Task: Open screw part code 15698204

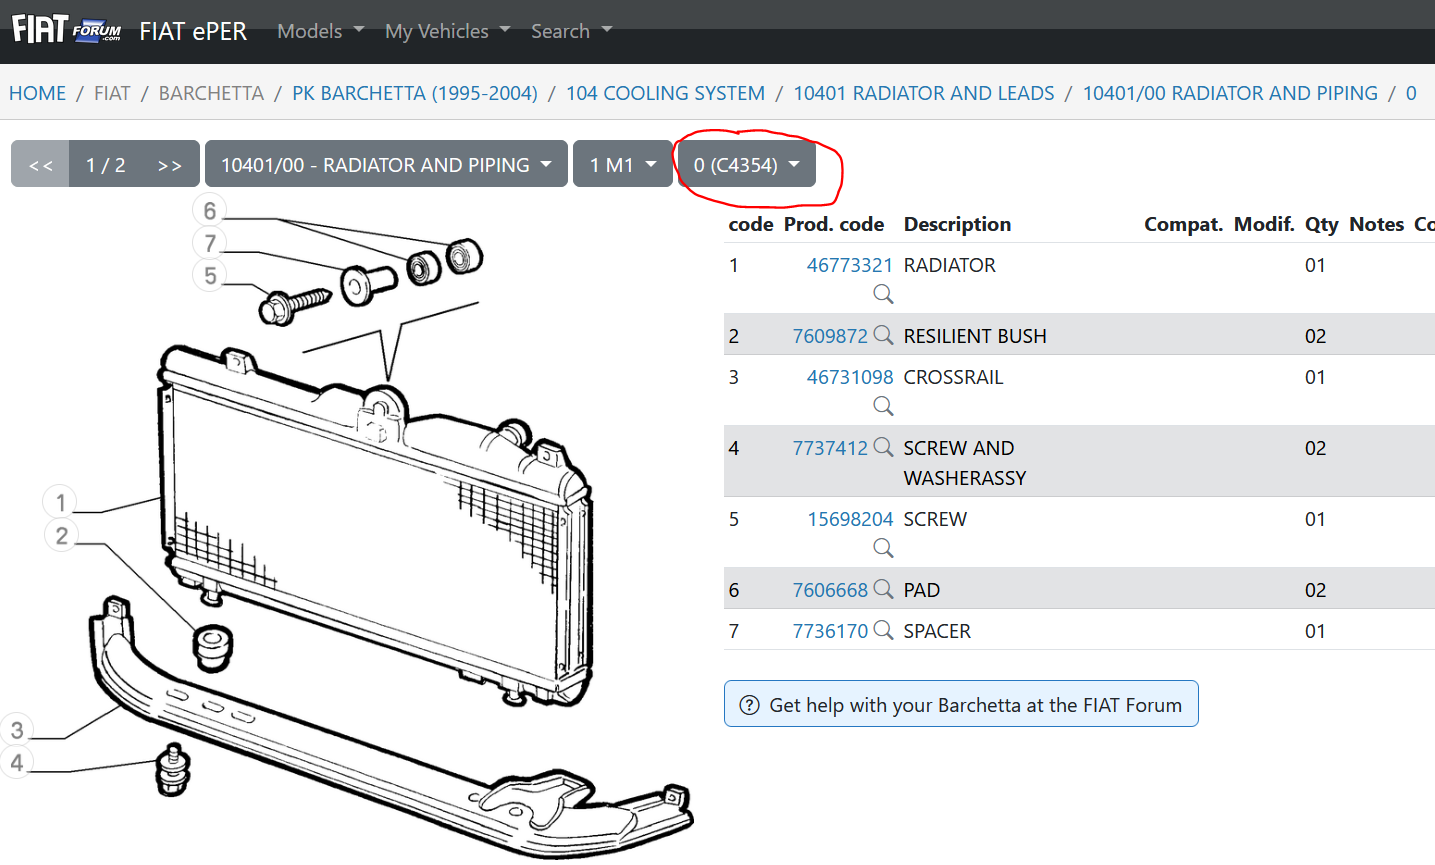Action: point(850,519)
